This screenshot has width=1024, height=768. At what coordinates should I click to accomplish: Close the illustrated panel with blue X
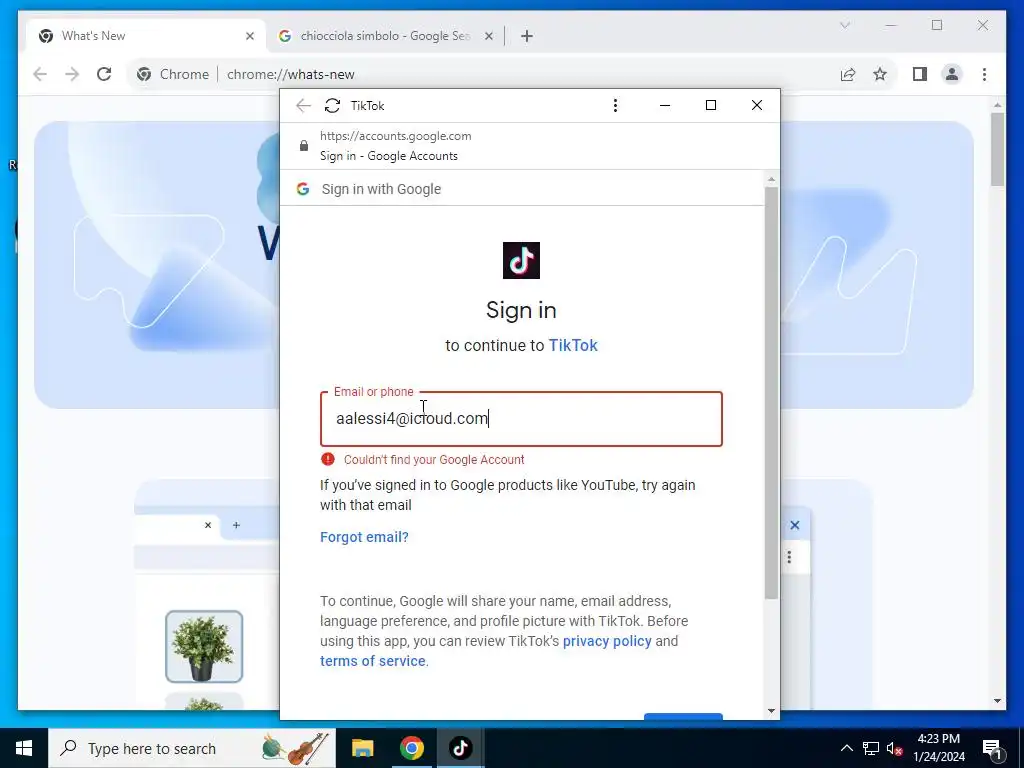pos(795,525)
